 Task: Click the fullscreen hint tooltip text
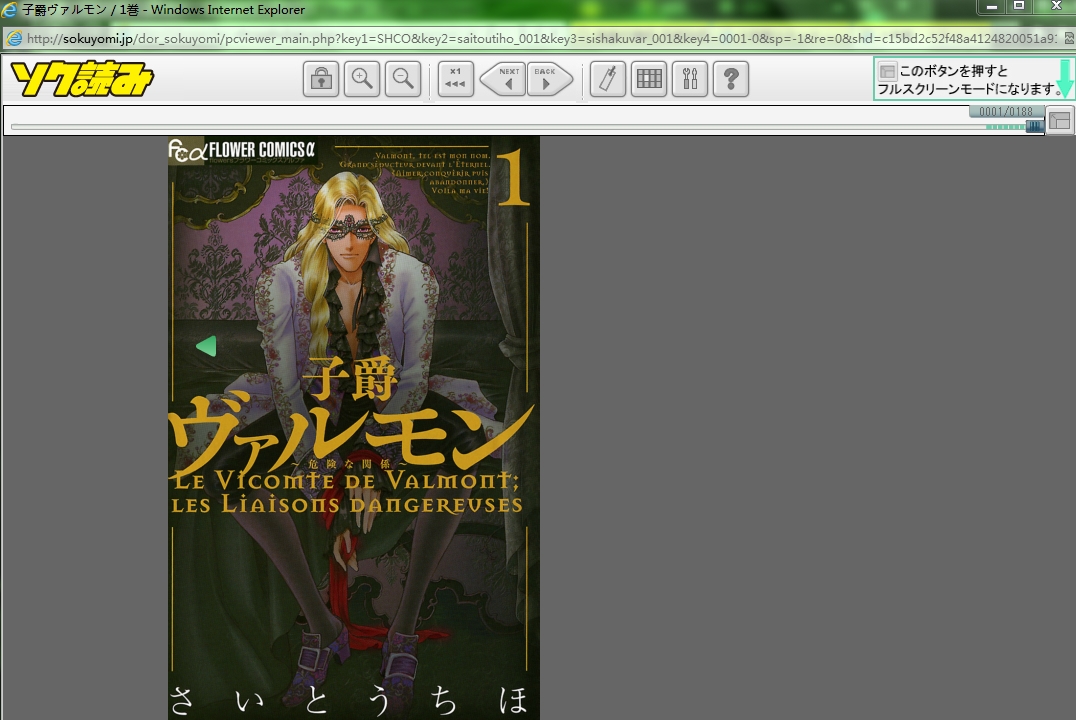[970, 80]
